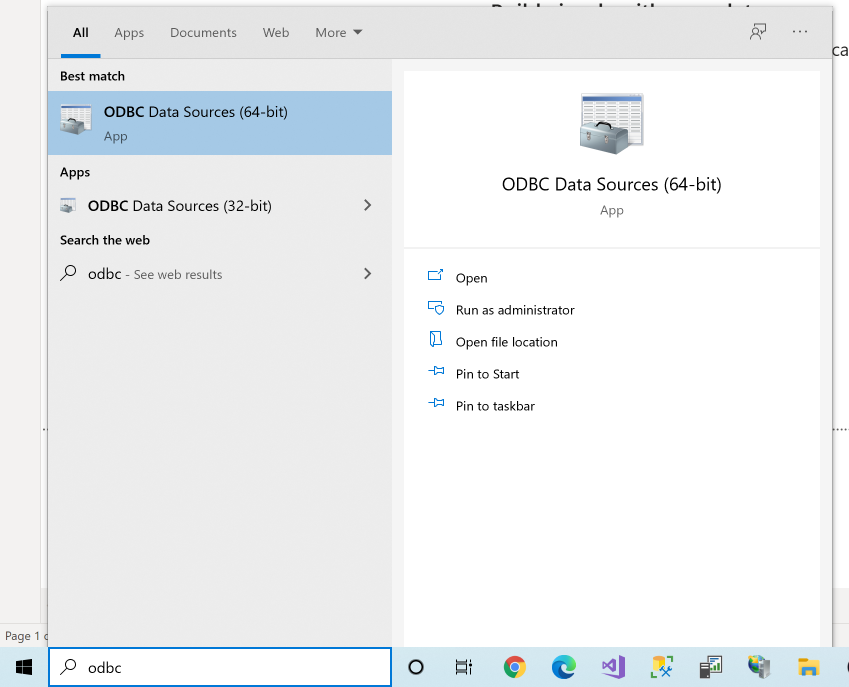Click Open action in preview pane
This screenshot has width=849, height=687.
[x=471, y=278]
